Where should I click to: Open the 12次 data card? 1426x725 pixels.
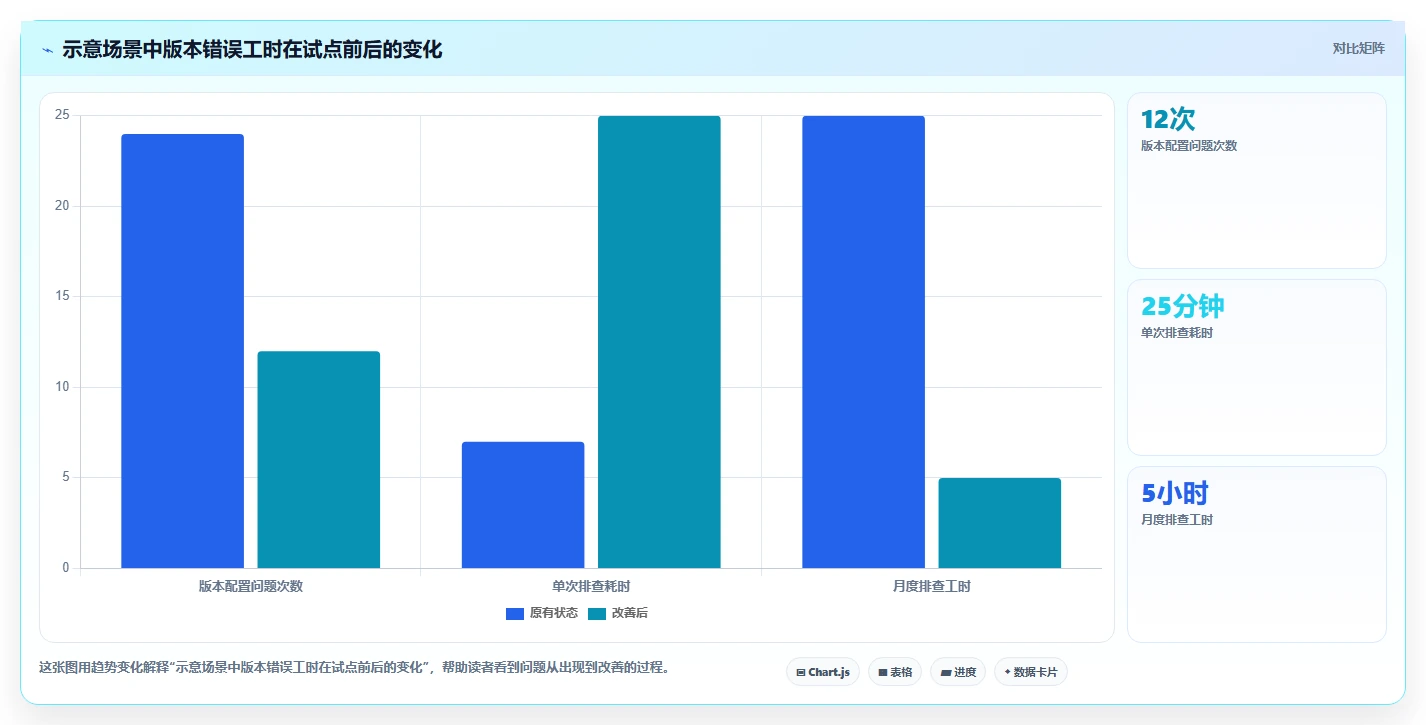[1257, 180]
